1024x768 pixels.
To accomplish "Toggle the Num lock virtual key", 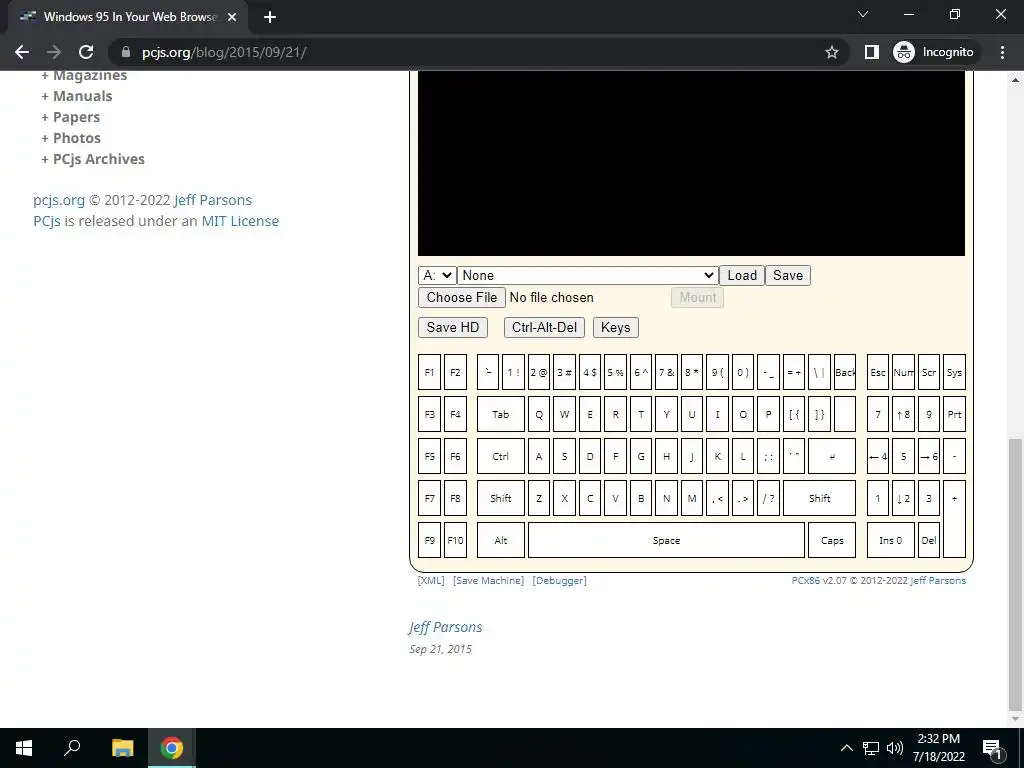I will 903,372.
